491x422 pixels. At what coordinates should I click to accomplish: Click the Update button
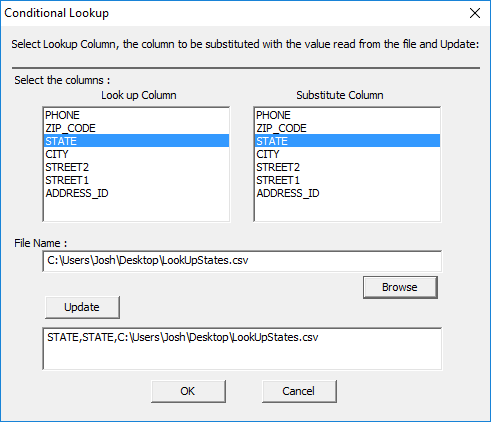pyautogui.click(x=82, y=307)
